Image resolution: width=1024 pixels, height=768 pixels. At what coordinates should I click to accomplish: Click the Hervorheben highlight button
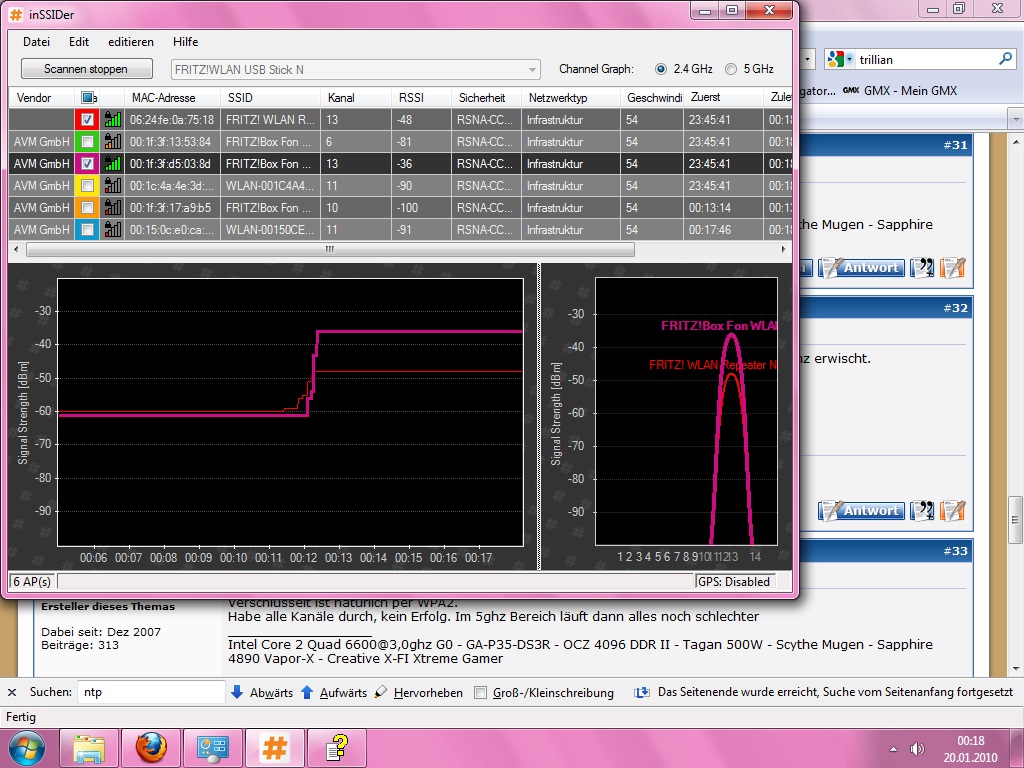[x=419, y=692]
